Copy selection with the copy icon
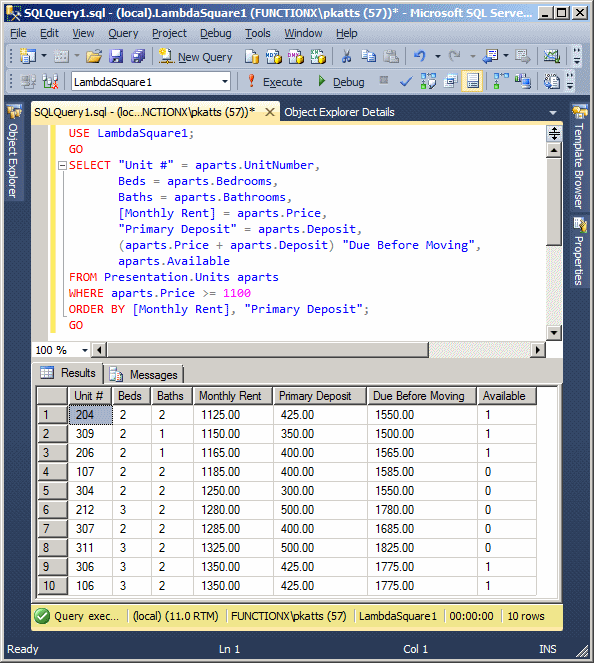The image size is (594, 663). (368, 56)
